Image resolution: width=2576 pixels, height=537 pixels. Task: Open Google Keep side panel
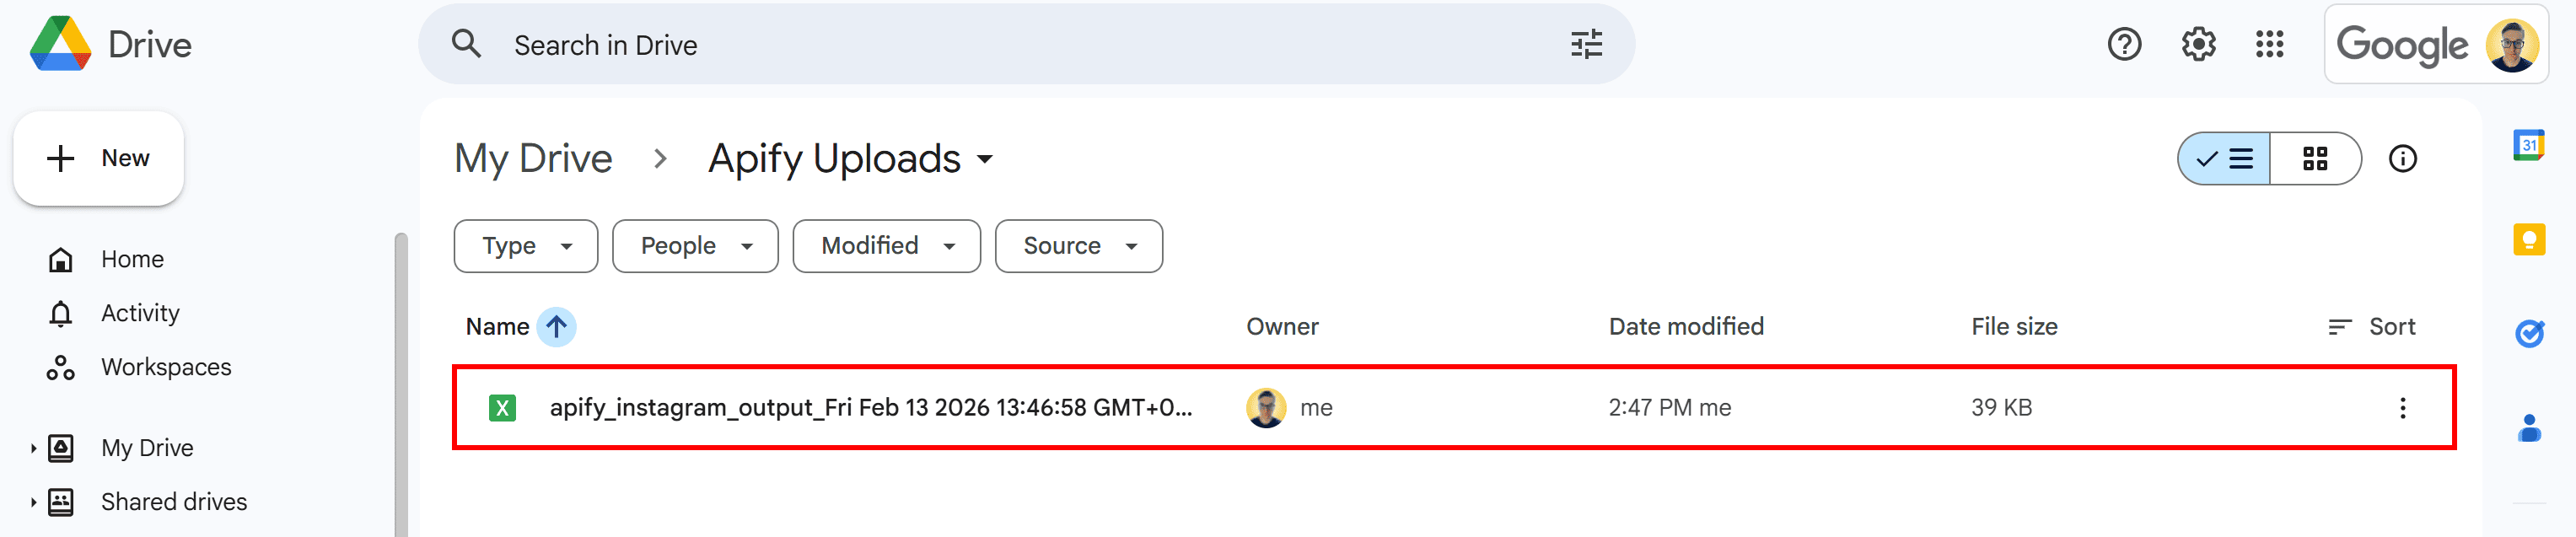click(2528, 240)
